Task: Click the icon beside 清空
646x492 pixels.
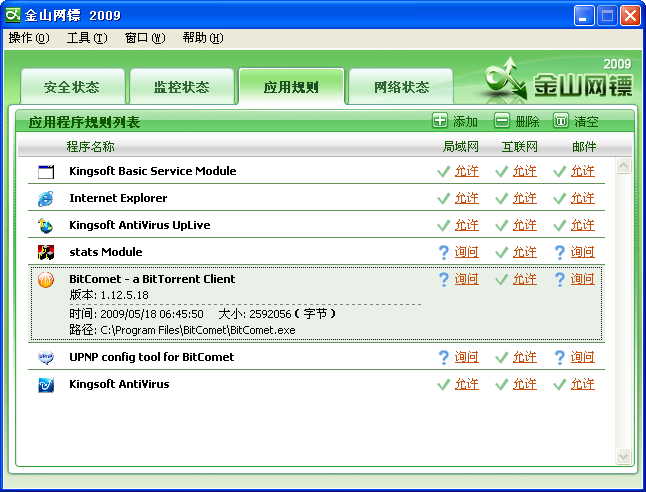Action: click(560, 121)
